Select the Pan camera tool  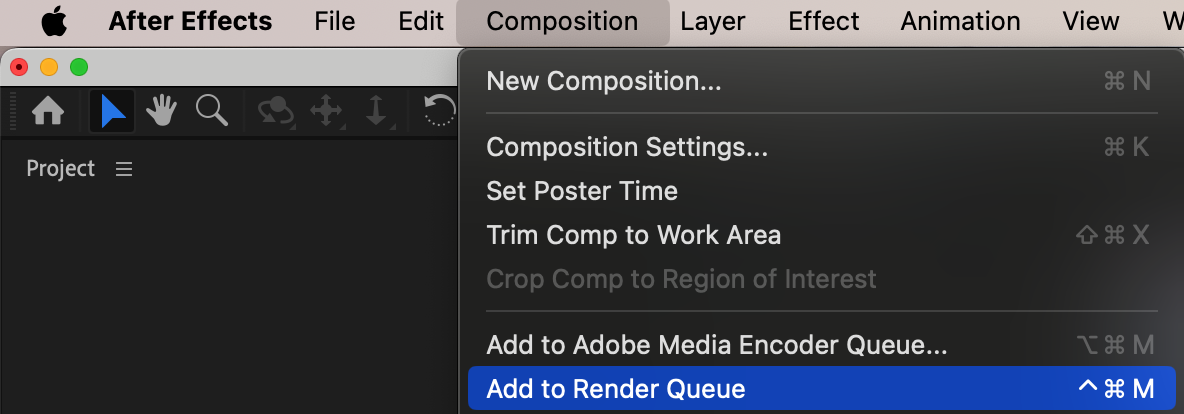tap(326, 111)
